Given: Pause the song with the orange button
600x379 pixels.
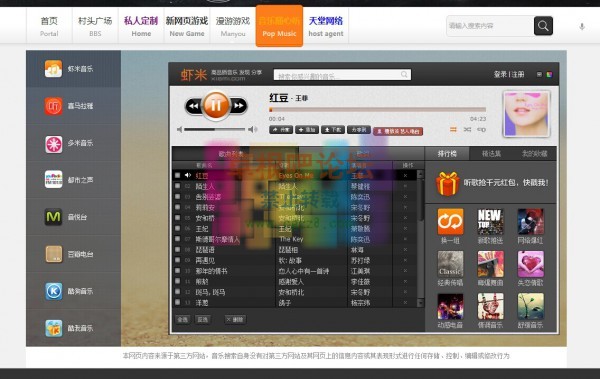Looking at the screenshot, I should tap(216, 105).
